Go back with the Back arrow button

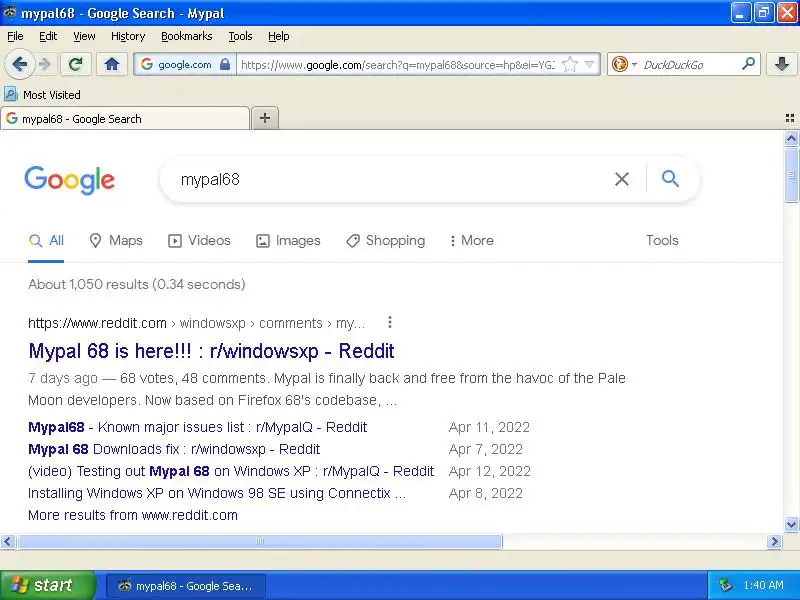coord(19,64)
